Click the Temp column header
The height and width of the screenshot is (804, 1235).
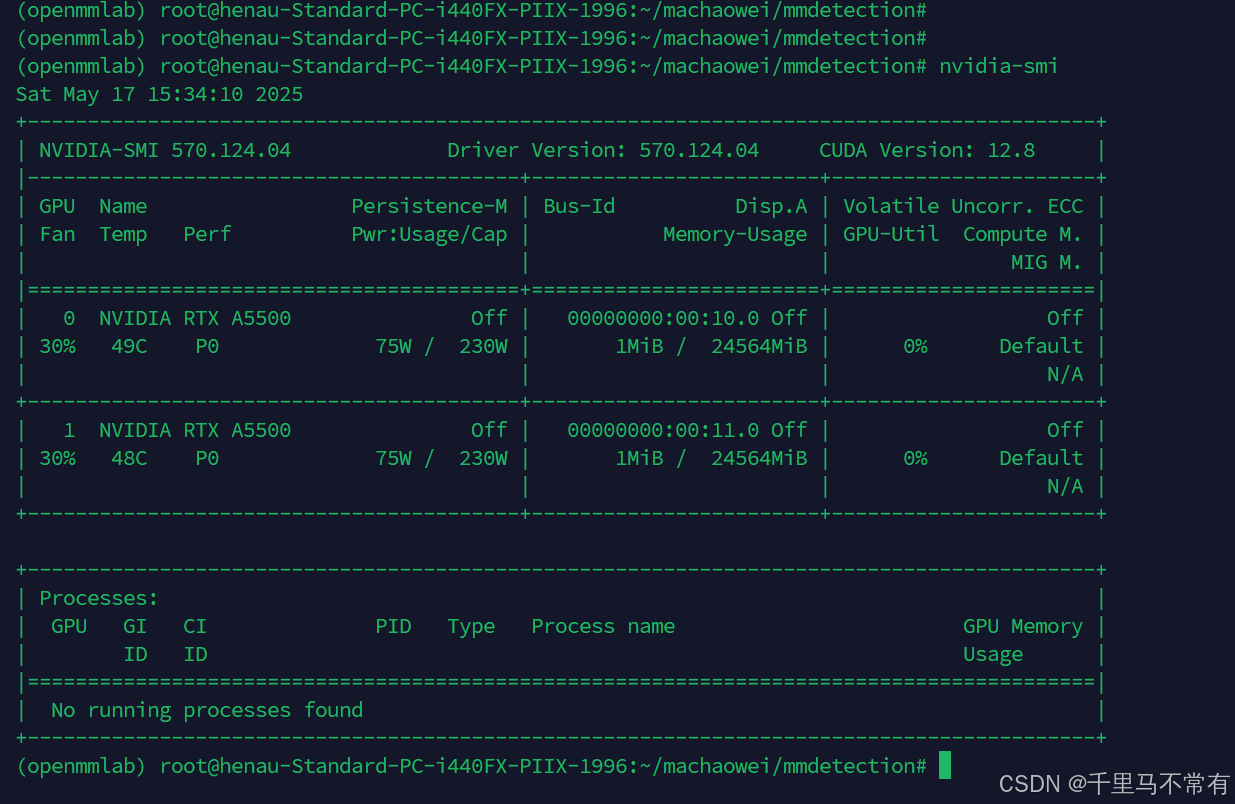123,234
